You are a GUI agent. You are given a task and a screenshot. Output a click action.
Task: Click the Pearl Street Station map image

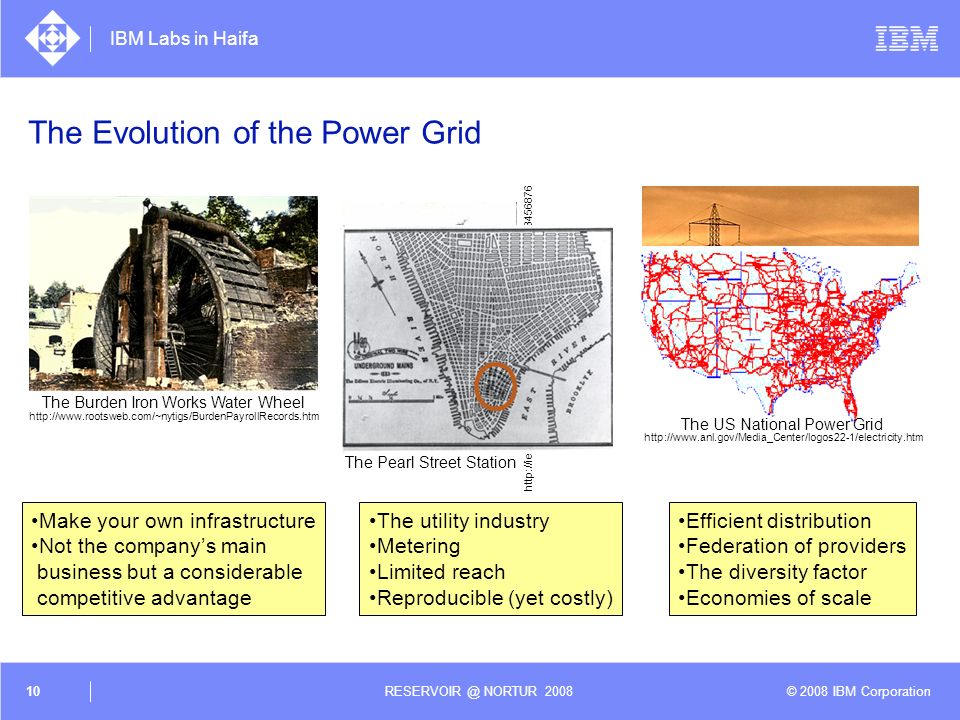478,337
